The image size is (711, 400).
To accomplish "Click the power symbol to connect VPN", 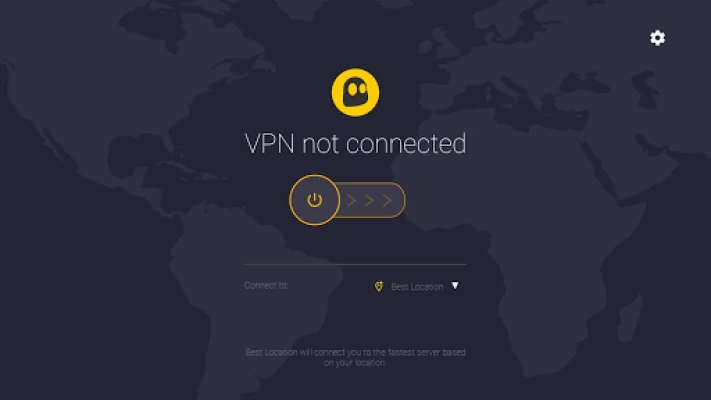I will (x=315, y=200).
